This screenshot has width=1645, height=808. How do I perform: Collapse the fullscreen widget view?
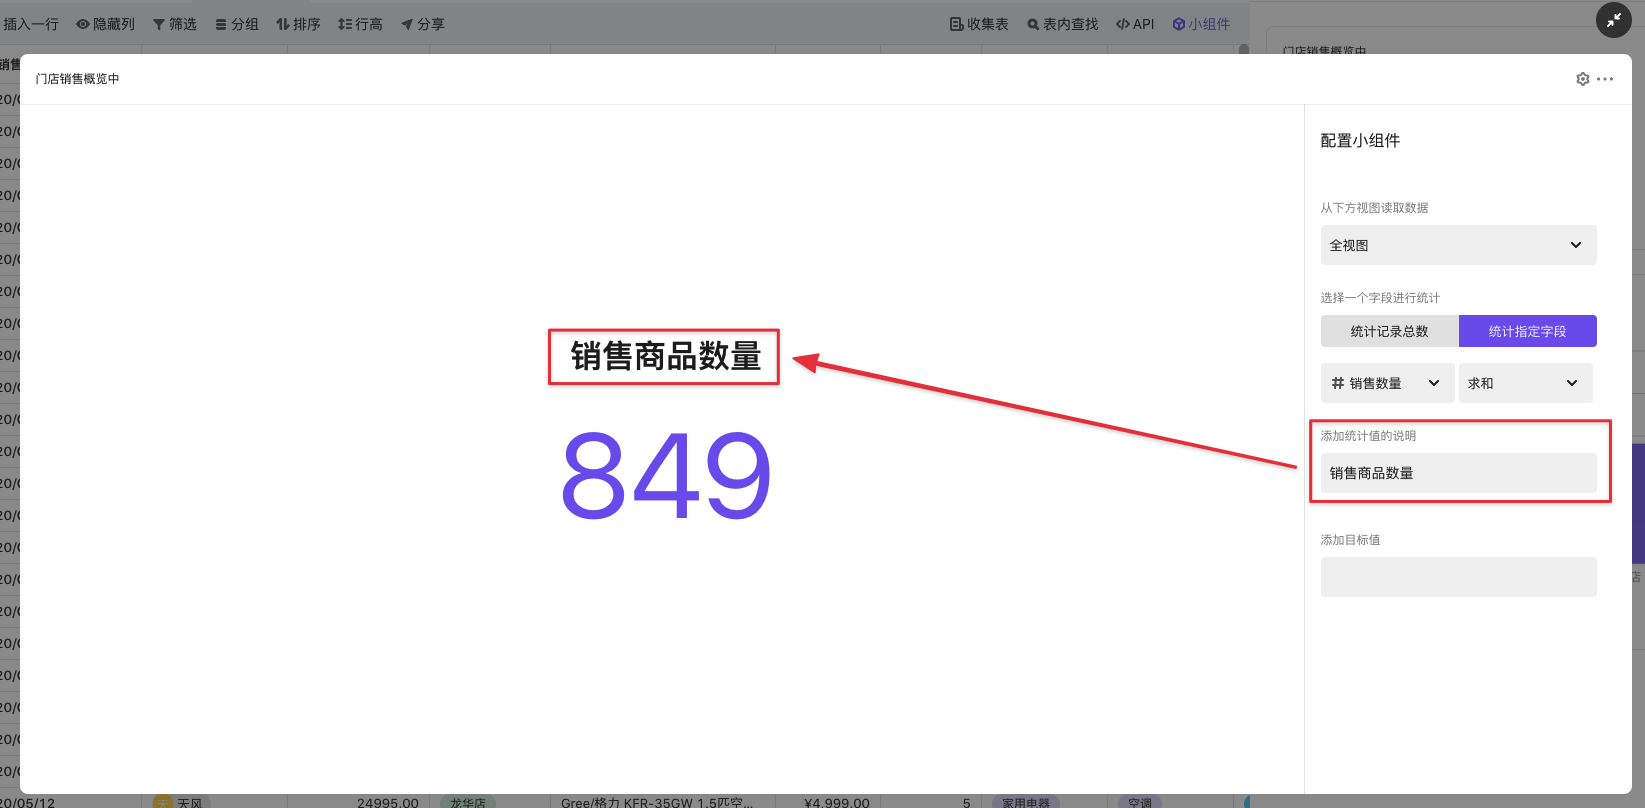click(1613, 20)
